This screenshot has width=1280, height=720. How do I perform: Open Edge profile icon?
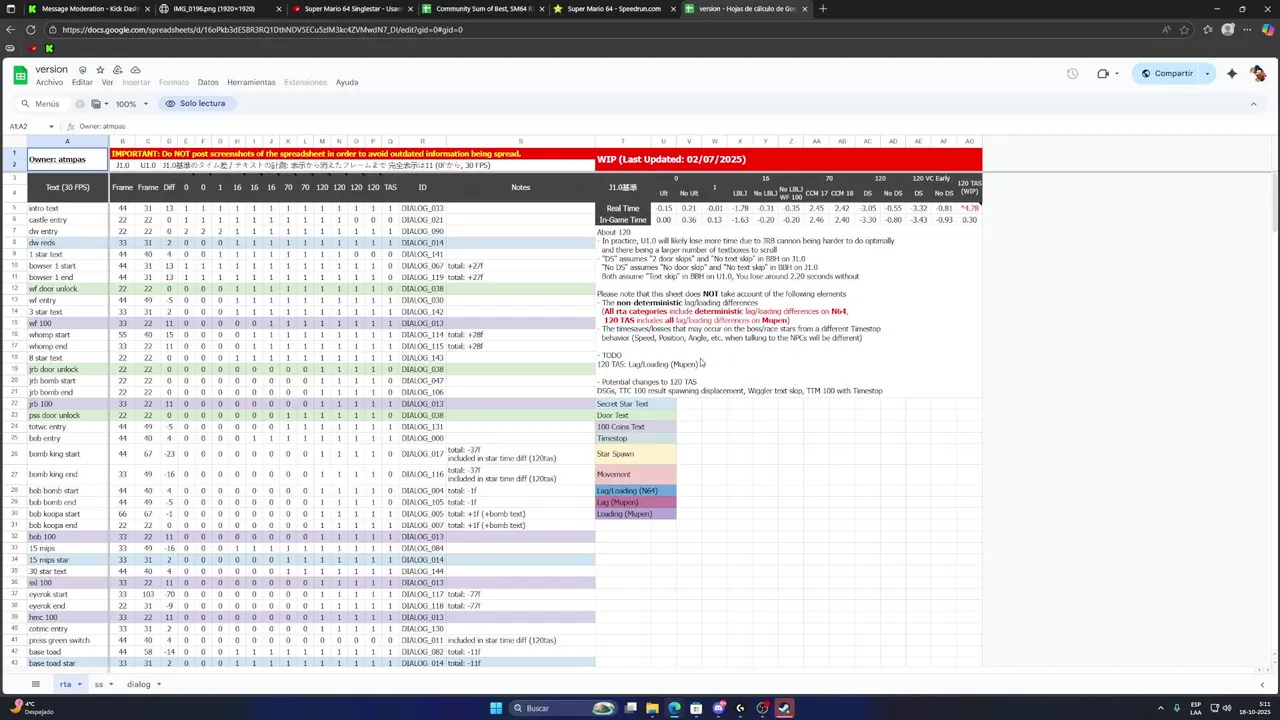1228,30
